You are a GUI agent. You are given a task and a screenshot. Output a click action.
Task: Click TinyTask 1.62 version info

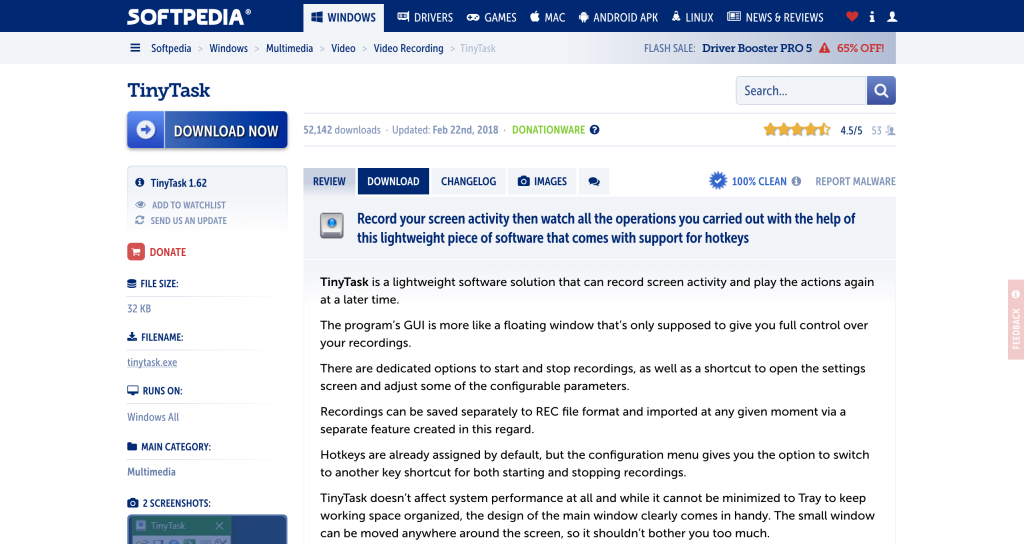point(178,183)
